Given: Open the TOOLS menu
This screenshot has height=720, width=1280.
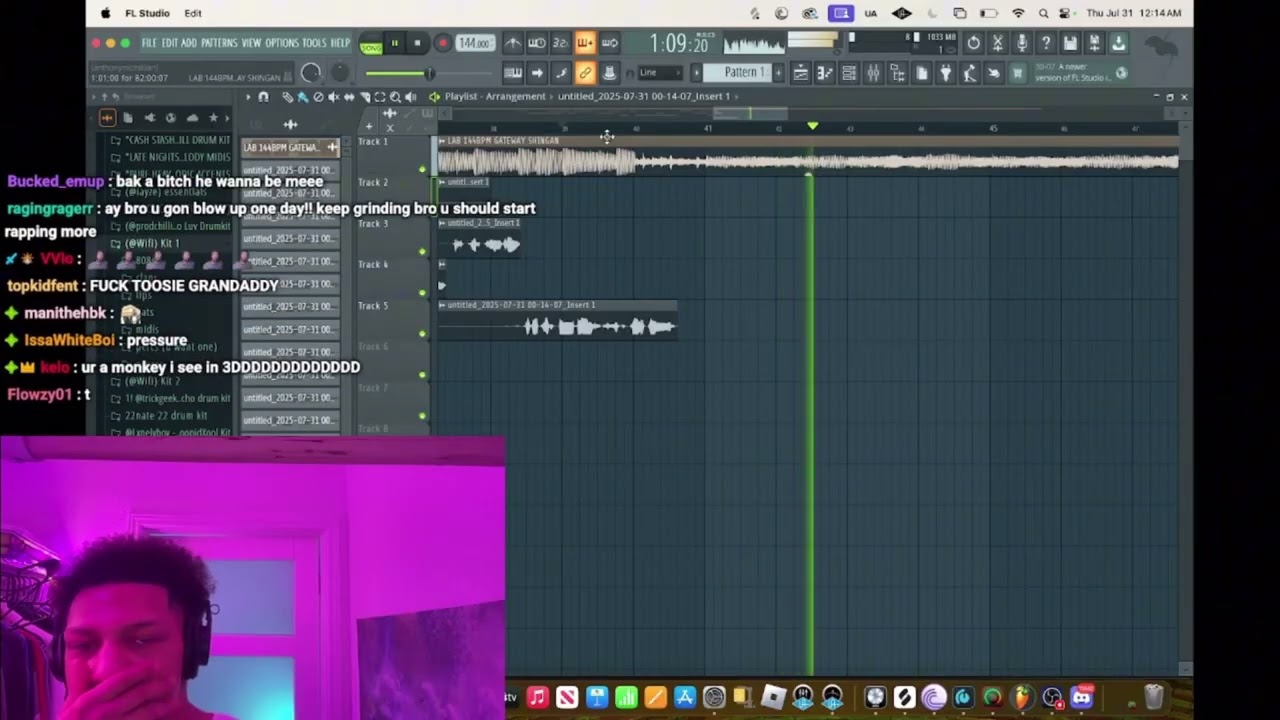Looking at the screenshot, I should click(314, 43).
